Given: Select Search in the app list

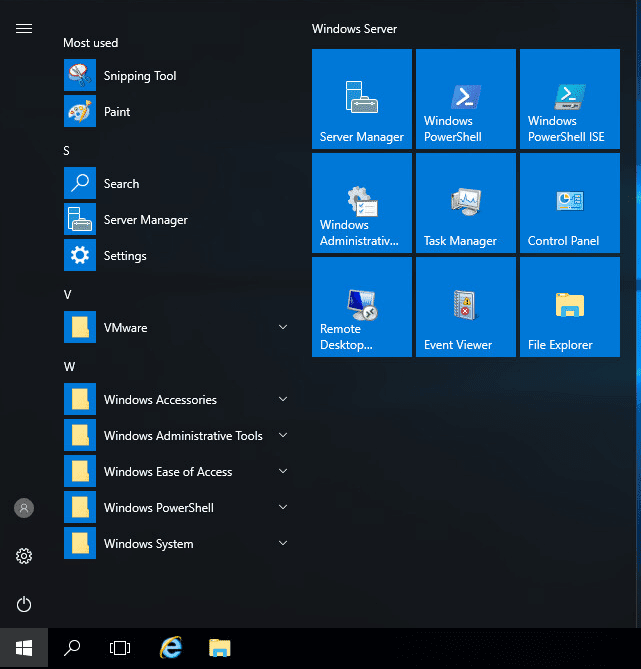Looking at the screenshot, I should (x=121, y=184).
